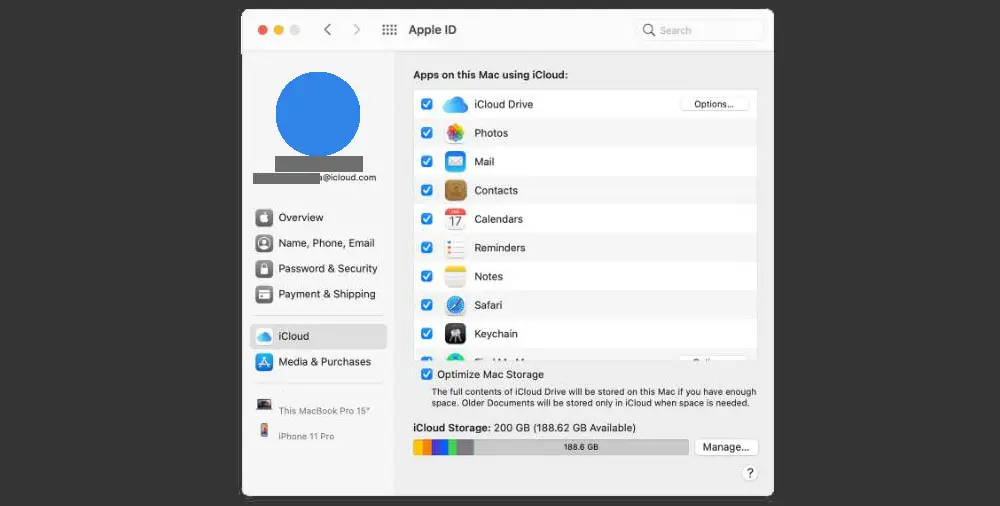
Task: Click the Reminders list icon
Action: click(455, 248)
